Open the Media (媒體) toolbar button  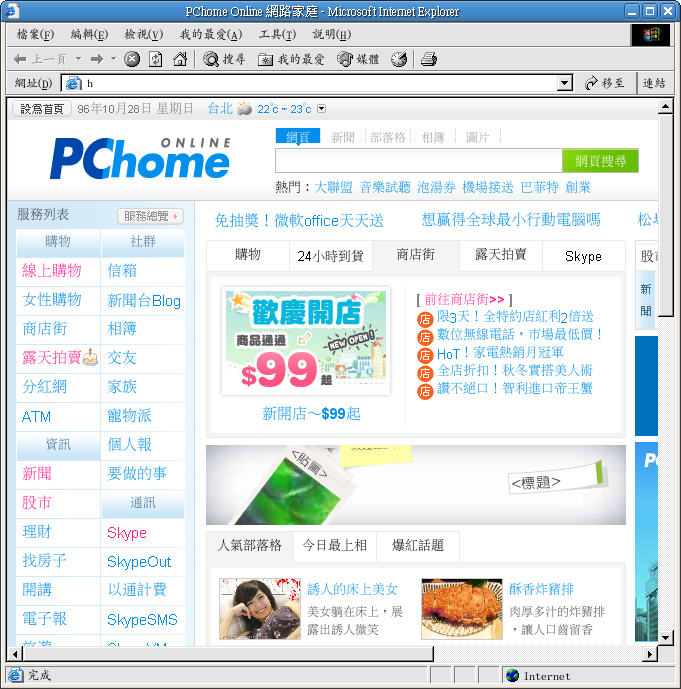[358, 59]
